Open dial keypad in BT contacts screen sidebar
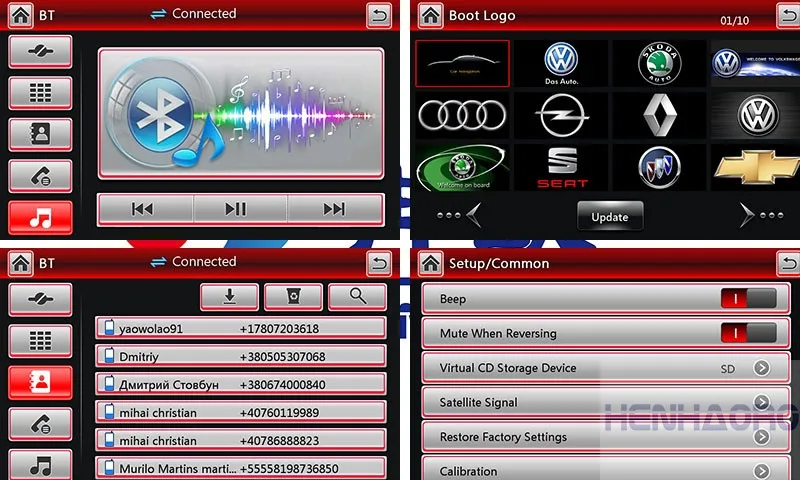Screen dimensions: 800x480 [40, 341]
